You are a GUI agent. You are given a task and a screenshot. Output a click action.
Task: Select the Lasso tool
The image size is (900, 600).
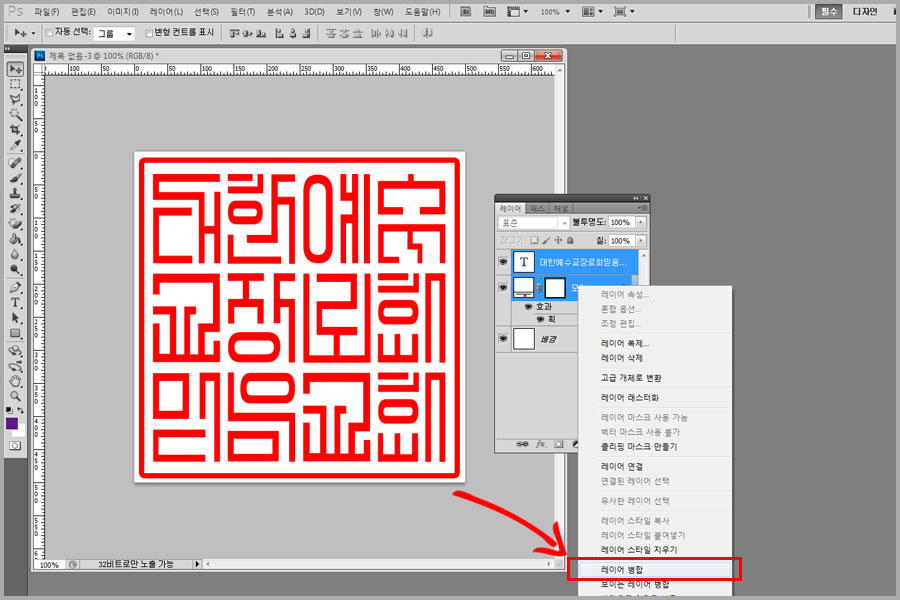click(15, 99)
